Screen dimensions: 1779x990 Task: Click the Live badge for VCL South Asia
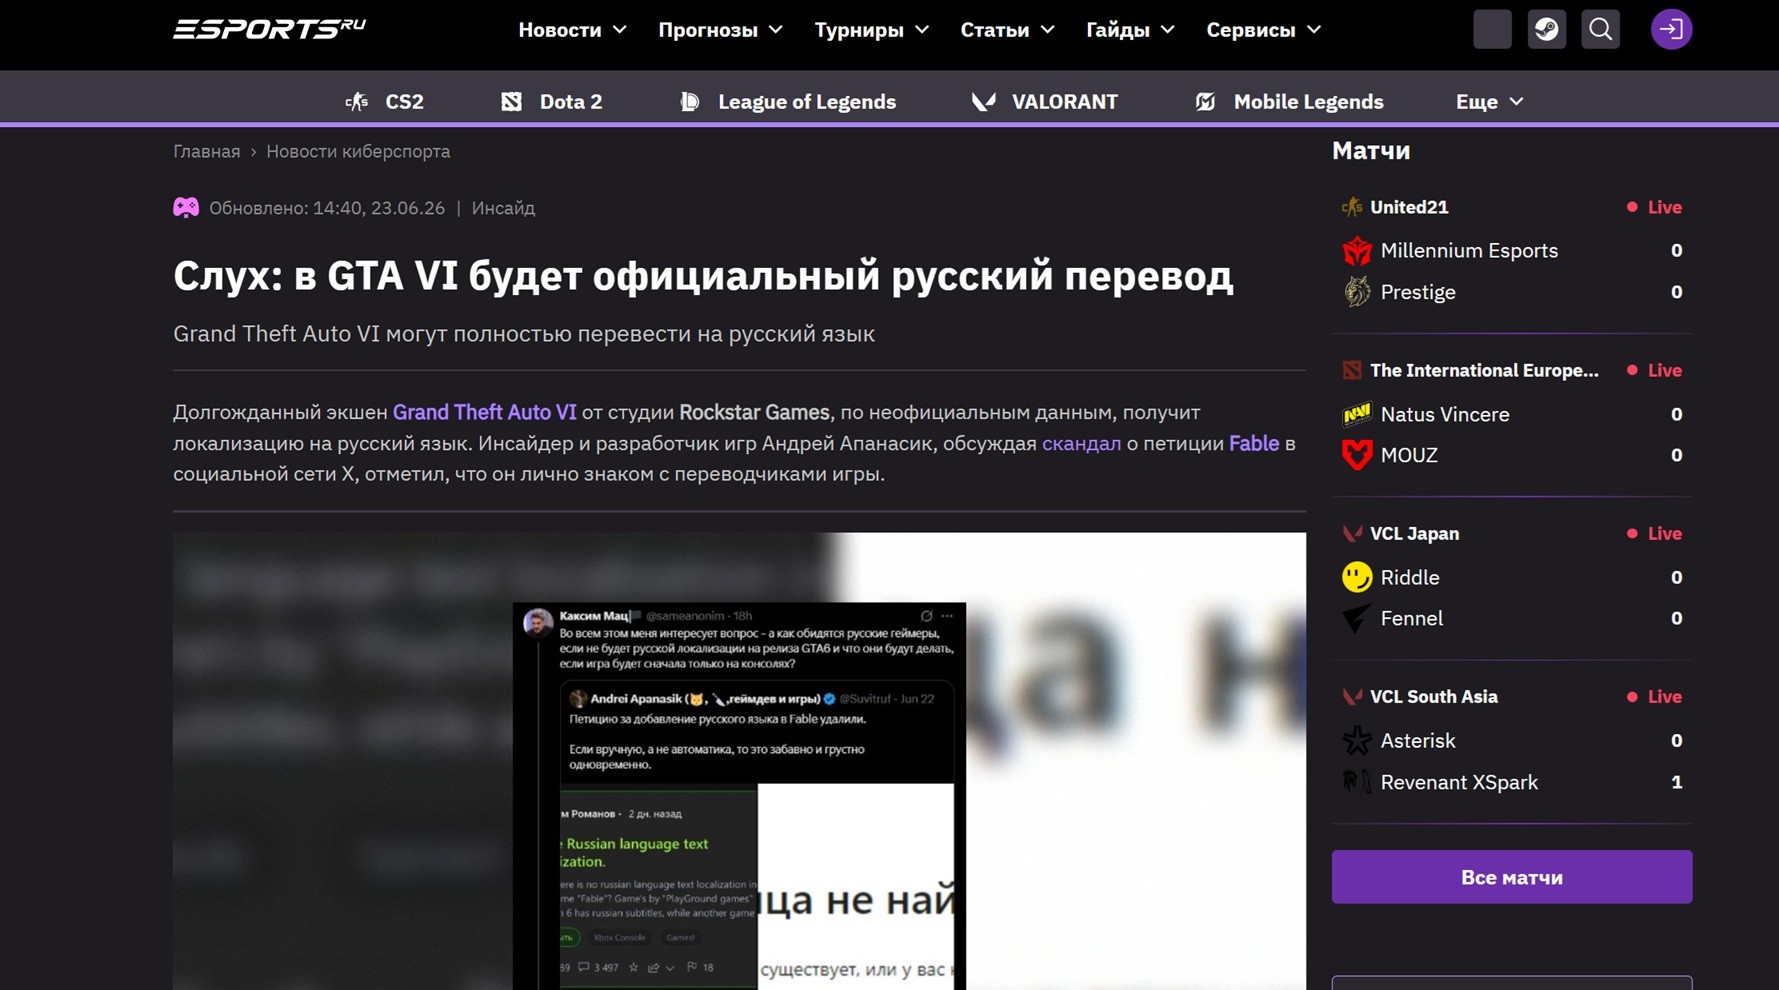pos(1654,697)
